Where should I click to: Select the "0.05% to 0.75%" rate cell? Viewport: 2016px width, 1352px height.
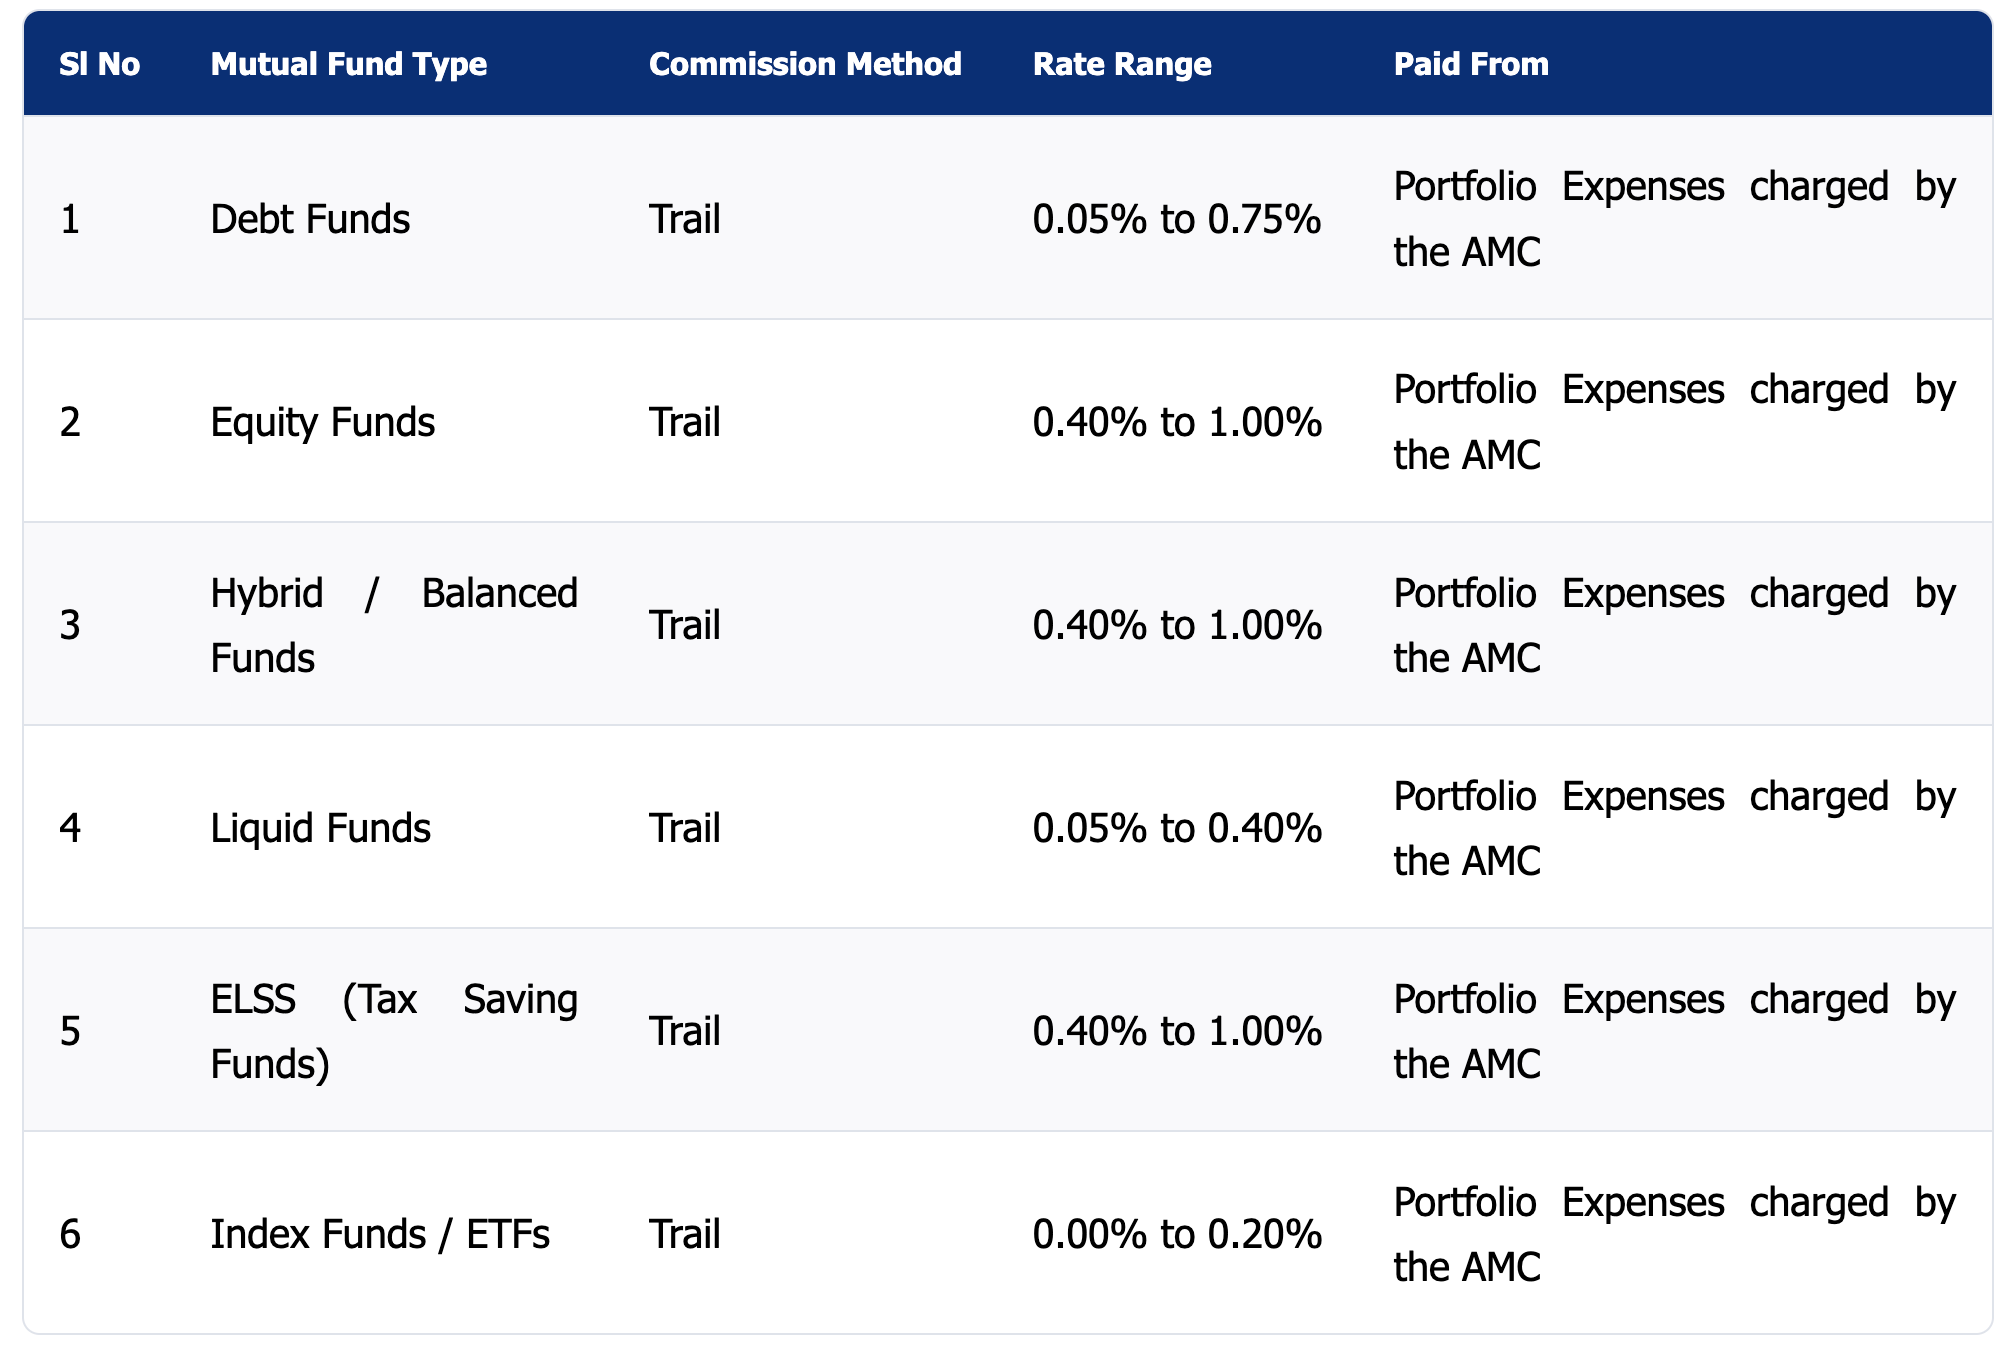coord(1176,219)
